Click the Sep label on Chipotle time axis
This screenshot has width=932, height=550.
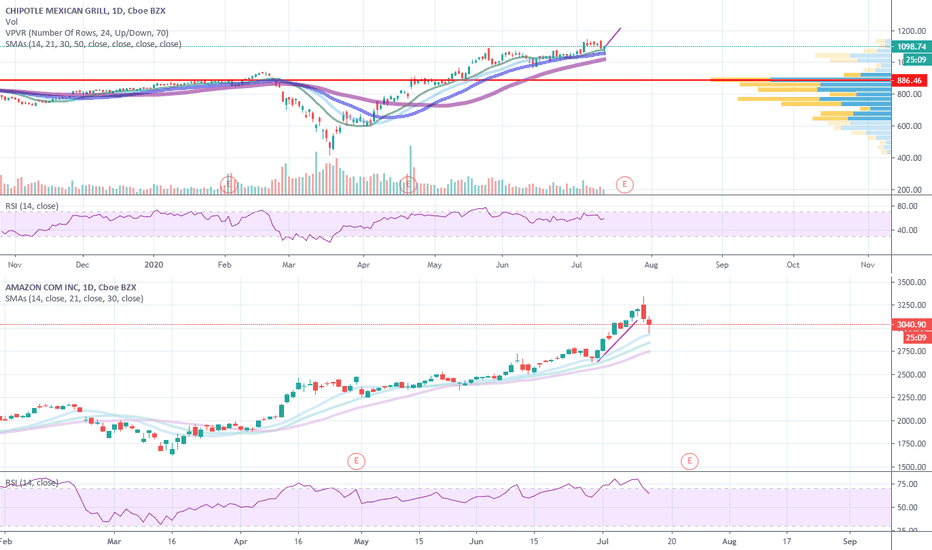[722, 265]
